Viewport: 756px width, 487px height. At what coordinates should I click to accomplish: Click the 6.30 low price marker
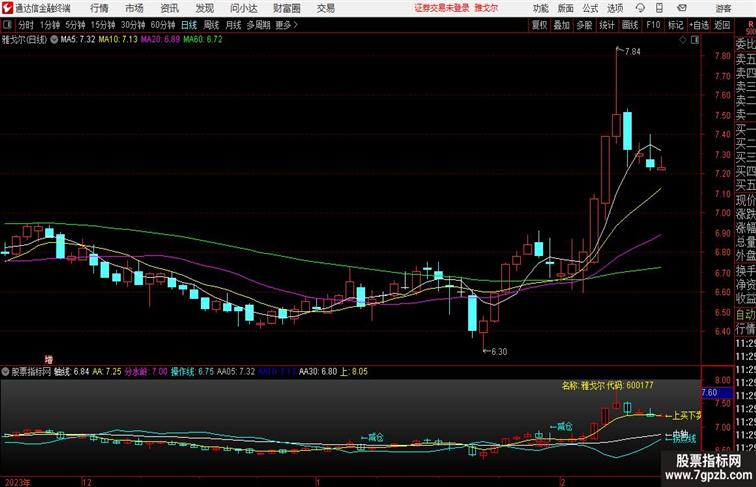tap(499, 352)
